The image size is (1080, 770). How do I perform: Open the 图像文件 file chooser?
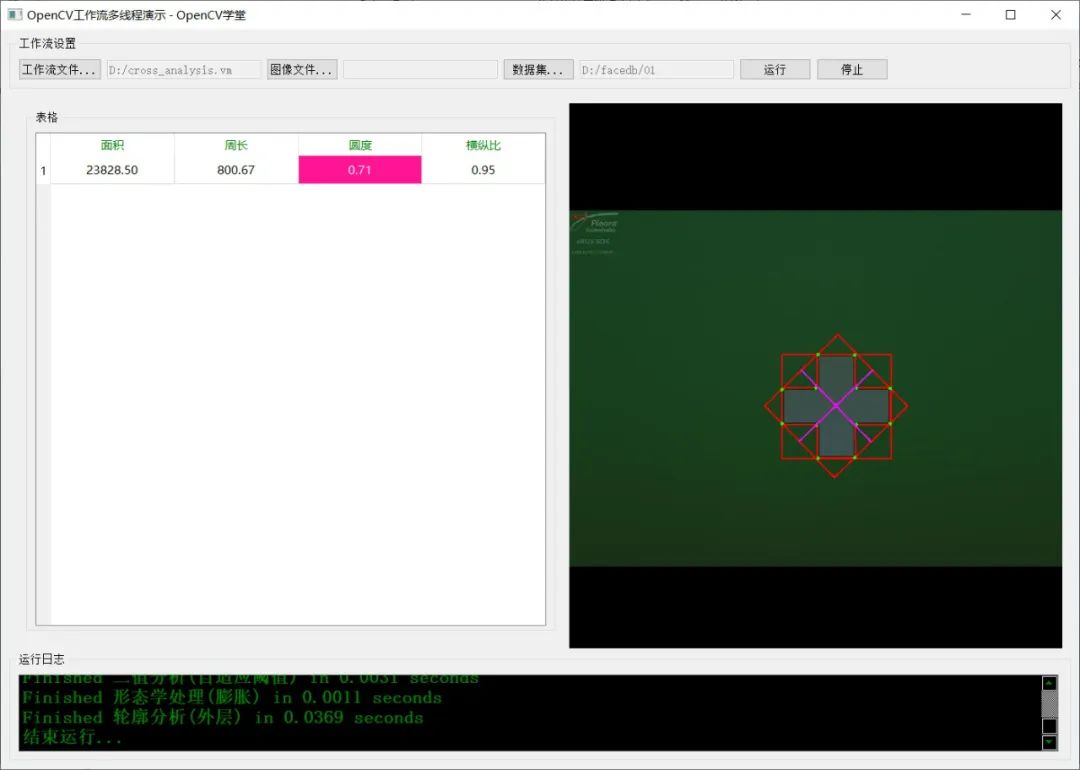click(302, 68)
